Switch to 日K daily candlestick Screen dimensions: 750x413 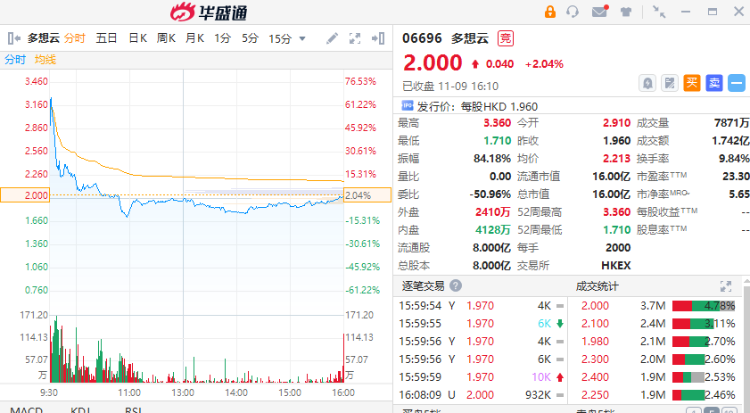click(138, 38)
